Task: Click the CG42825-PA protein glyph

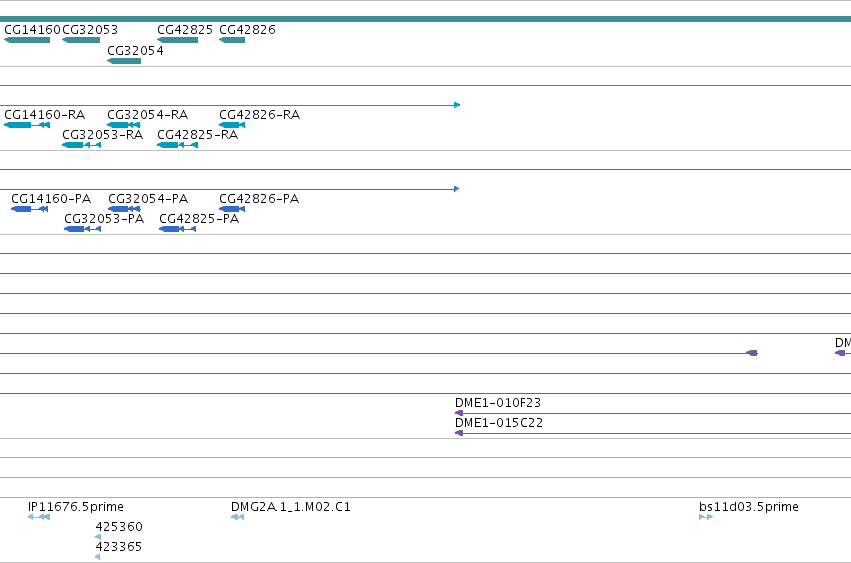Action: pos(177,229)
